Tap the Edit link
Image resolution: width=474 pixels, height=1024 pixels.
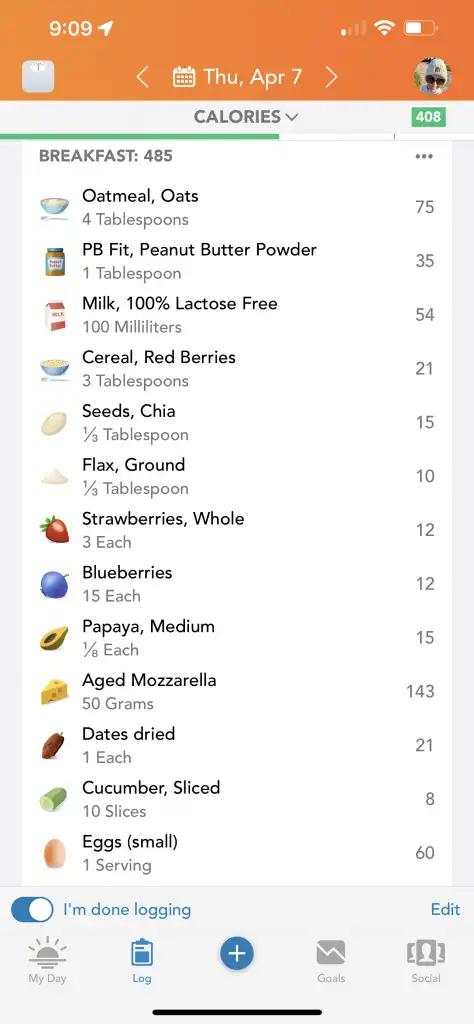[x=445, y=909]
